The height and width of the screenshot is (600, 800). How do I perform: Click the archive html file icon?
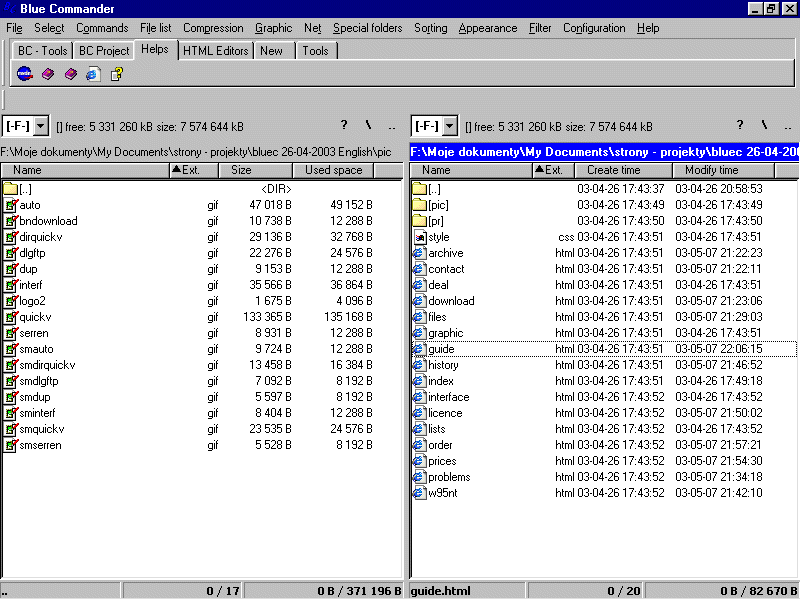419,253
